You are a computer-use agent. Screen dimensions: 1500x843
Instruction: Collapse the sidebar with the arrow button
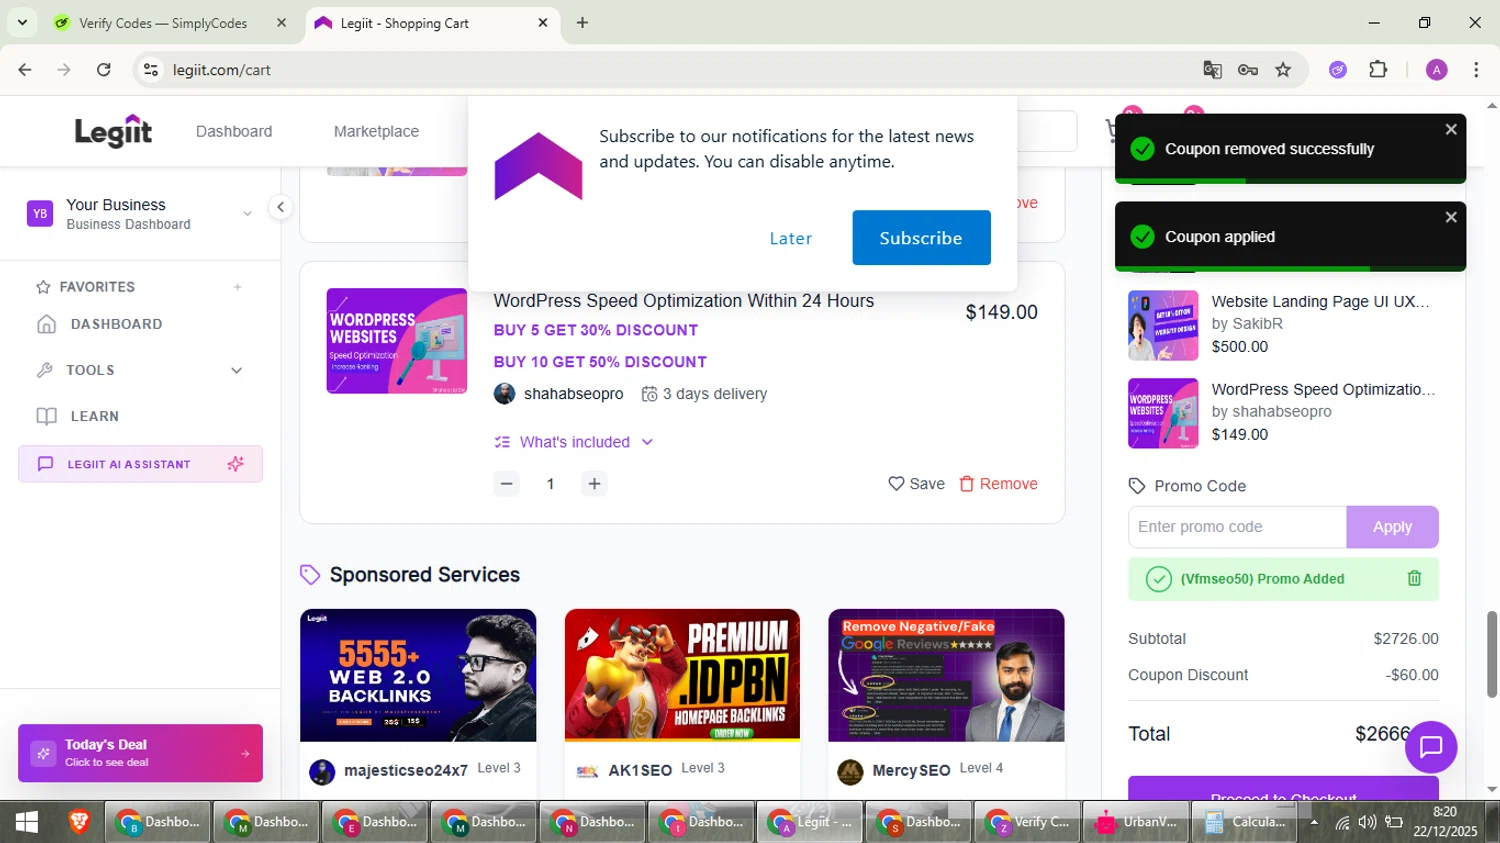tap(281, 207)
